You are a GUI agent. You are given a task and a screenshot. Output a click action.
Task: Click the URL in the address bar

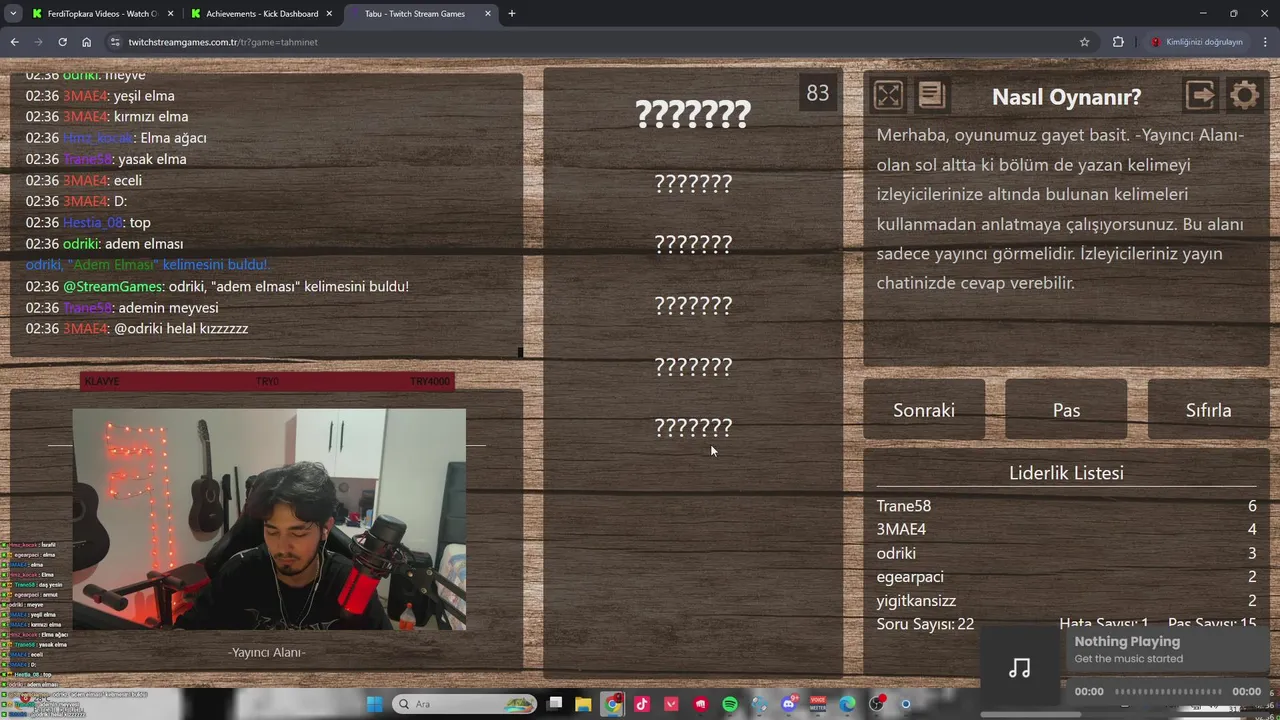click(223, 42)
